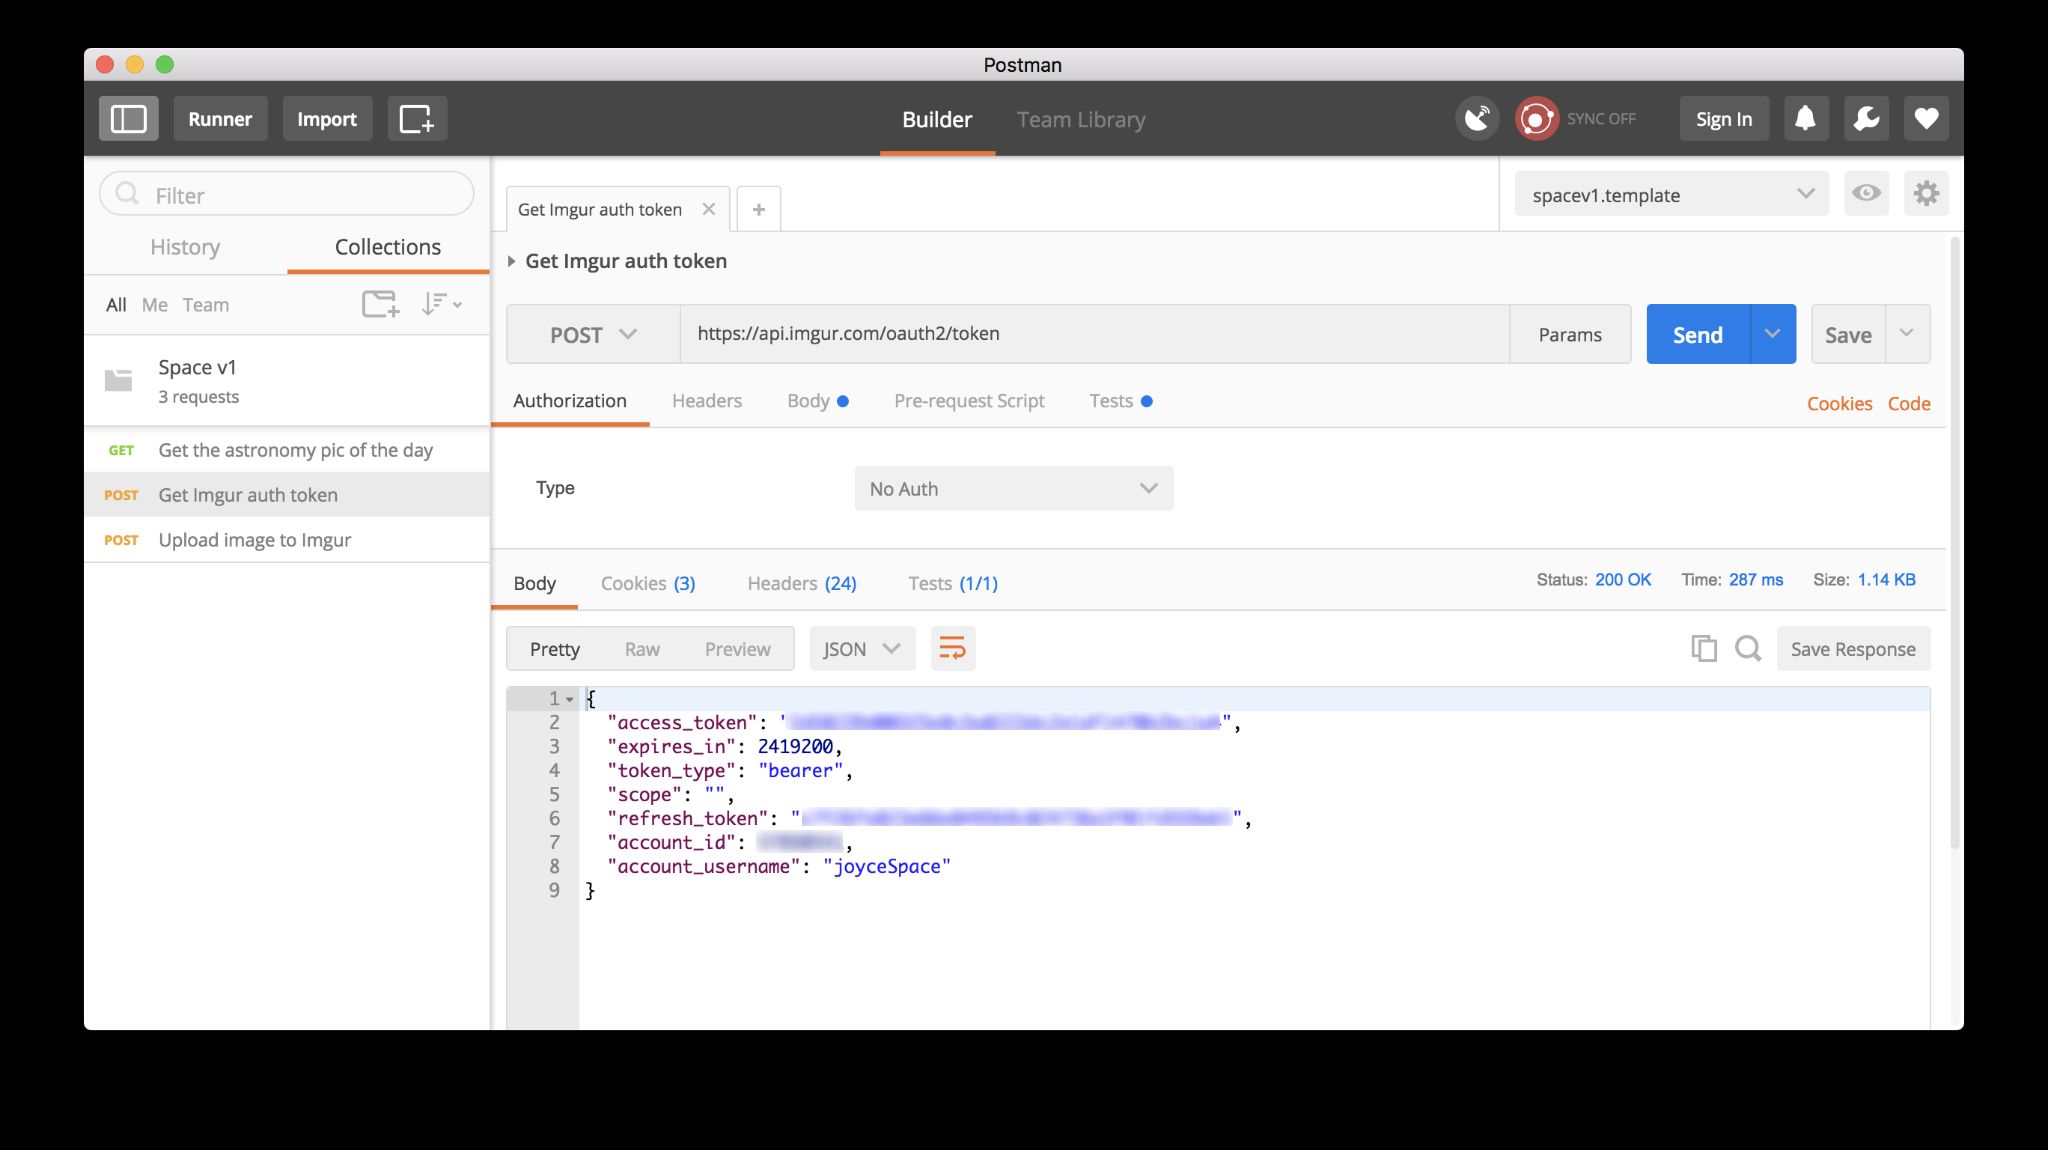Open the POST method dropdown
Image resolution: width=2048 pixels, height=1150 pixels.
coord(593,335)
